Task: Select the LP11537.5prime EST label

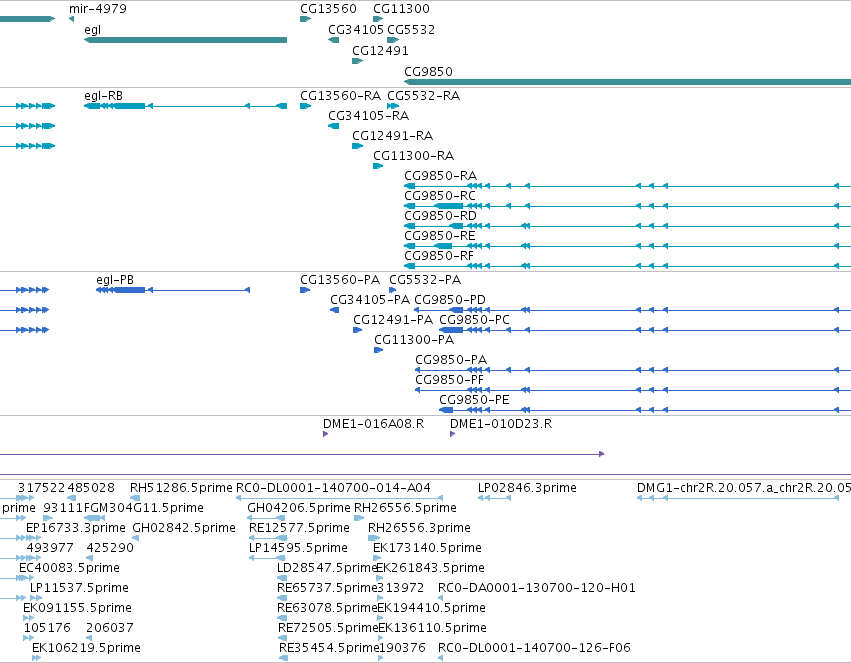Action: pos(79,588)
